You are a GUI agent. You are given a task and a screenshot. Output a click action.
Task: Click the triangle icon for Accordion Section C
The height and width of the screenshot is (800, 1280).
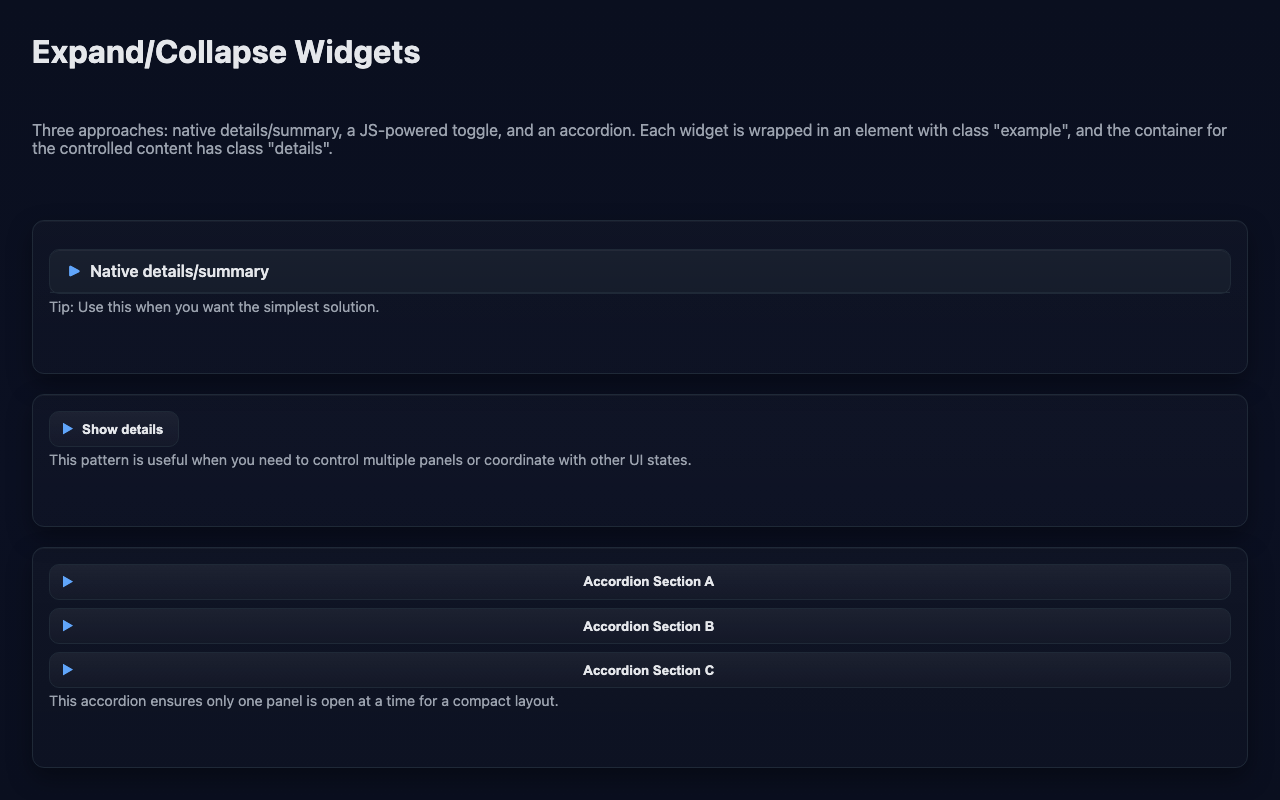point(68,670)
